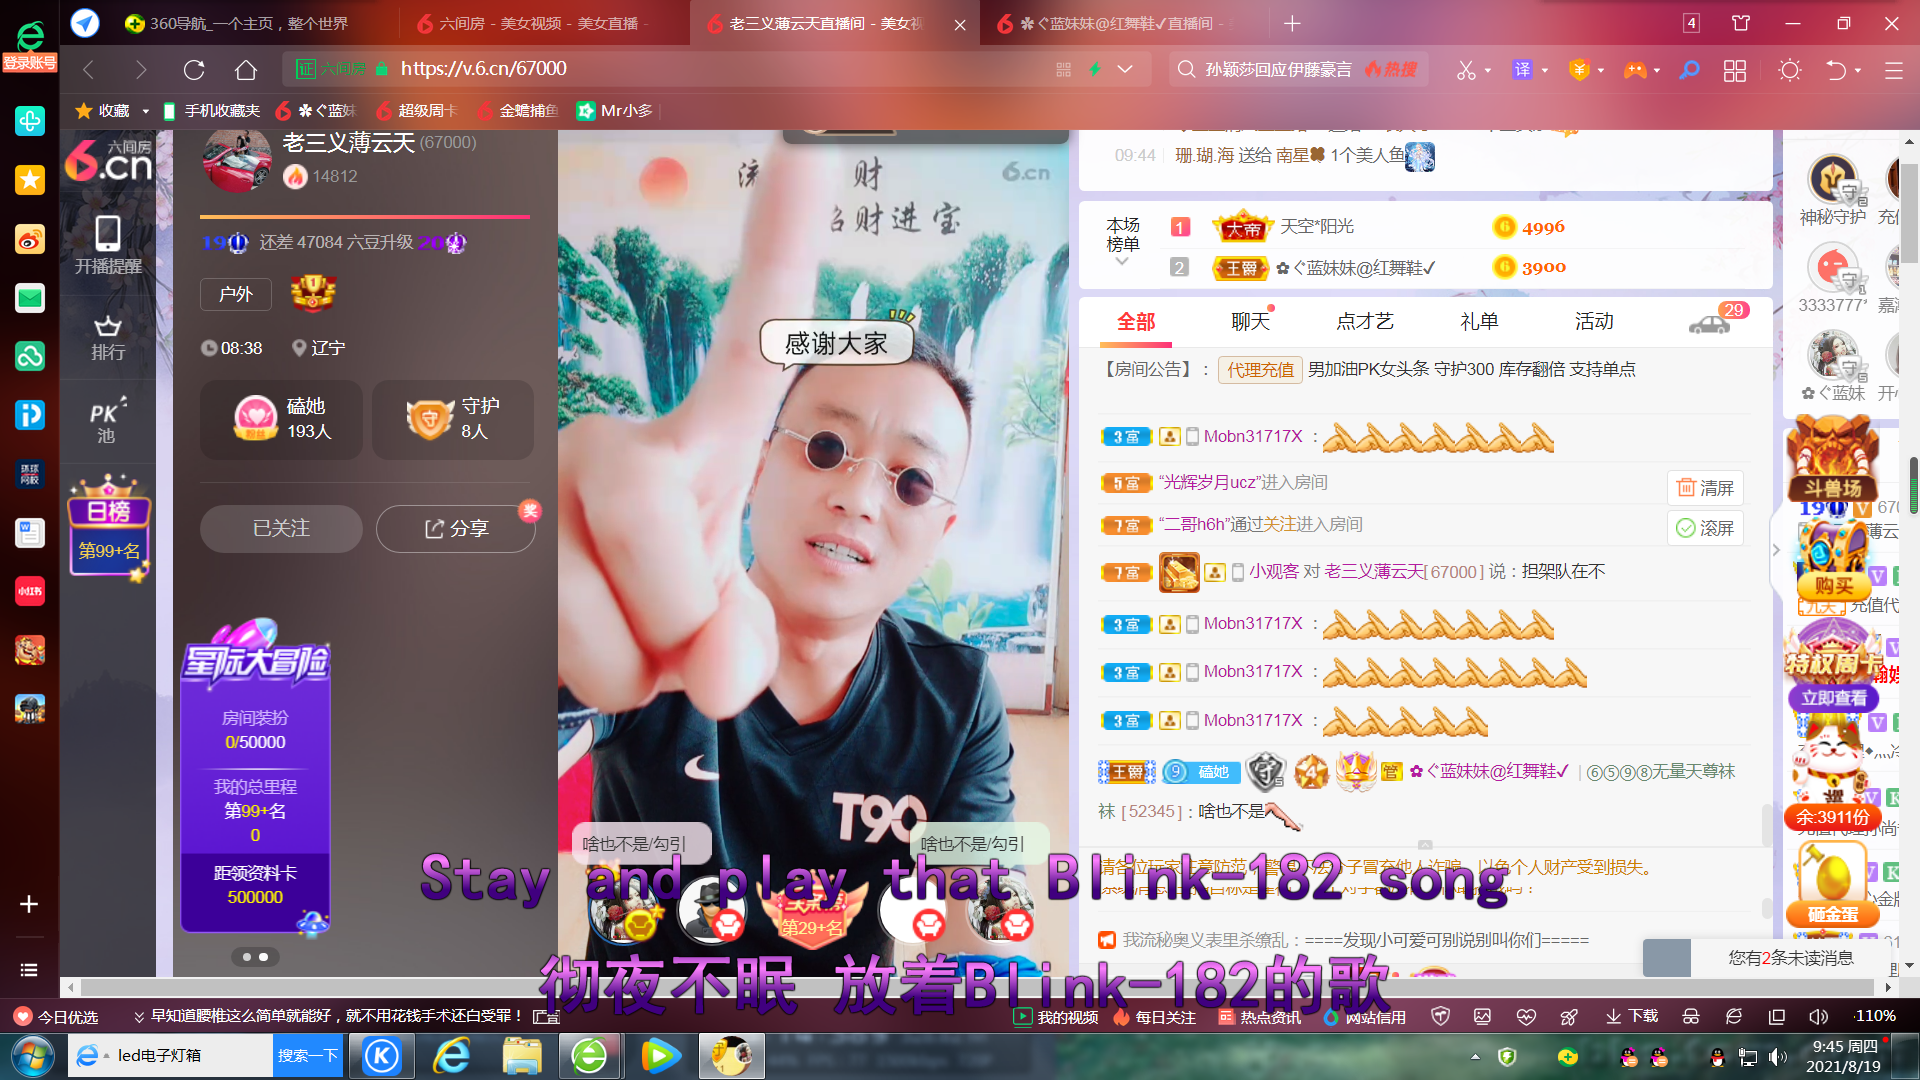
Task: Expand the chat input drag handle
Action: coord(1425,846)
